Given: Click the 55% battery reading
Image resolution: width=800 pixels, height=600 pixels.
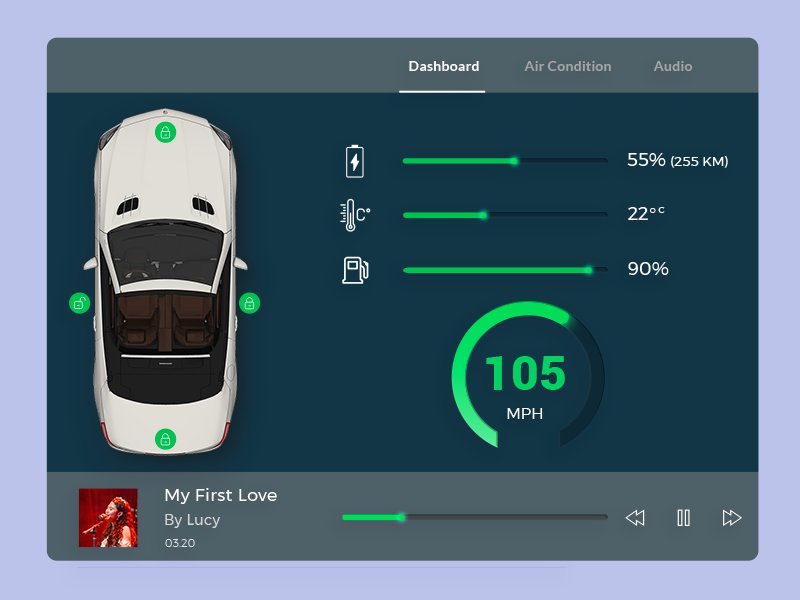Looking at the screenshot, I should click(677, 160).
